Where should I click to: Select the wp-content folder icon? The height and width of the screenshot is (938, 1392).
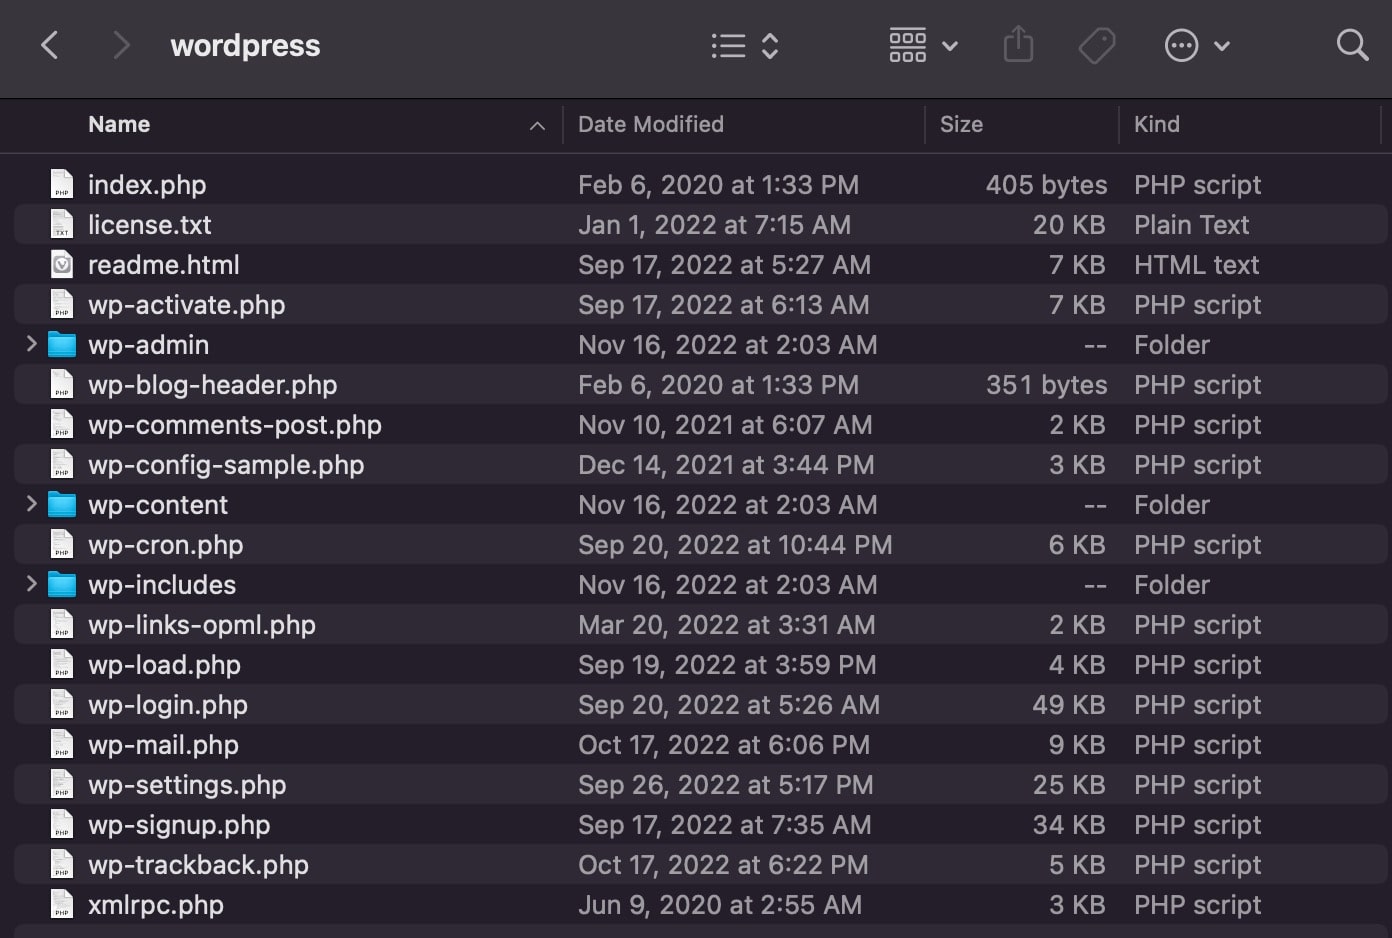pyautogui.click(x=62, y=505)
